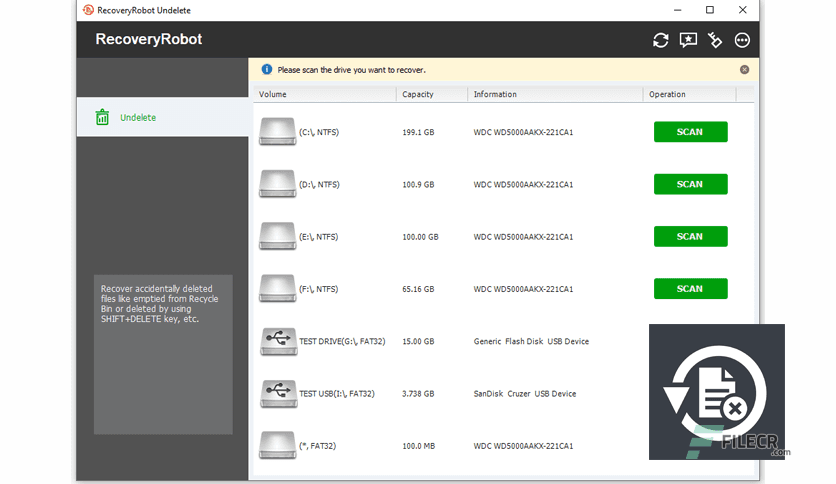Scan the E:\ NTFS drive
This screenshot has width=836, height=484.
tap(690, 236)
